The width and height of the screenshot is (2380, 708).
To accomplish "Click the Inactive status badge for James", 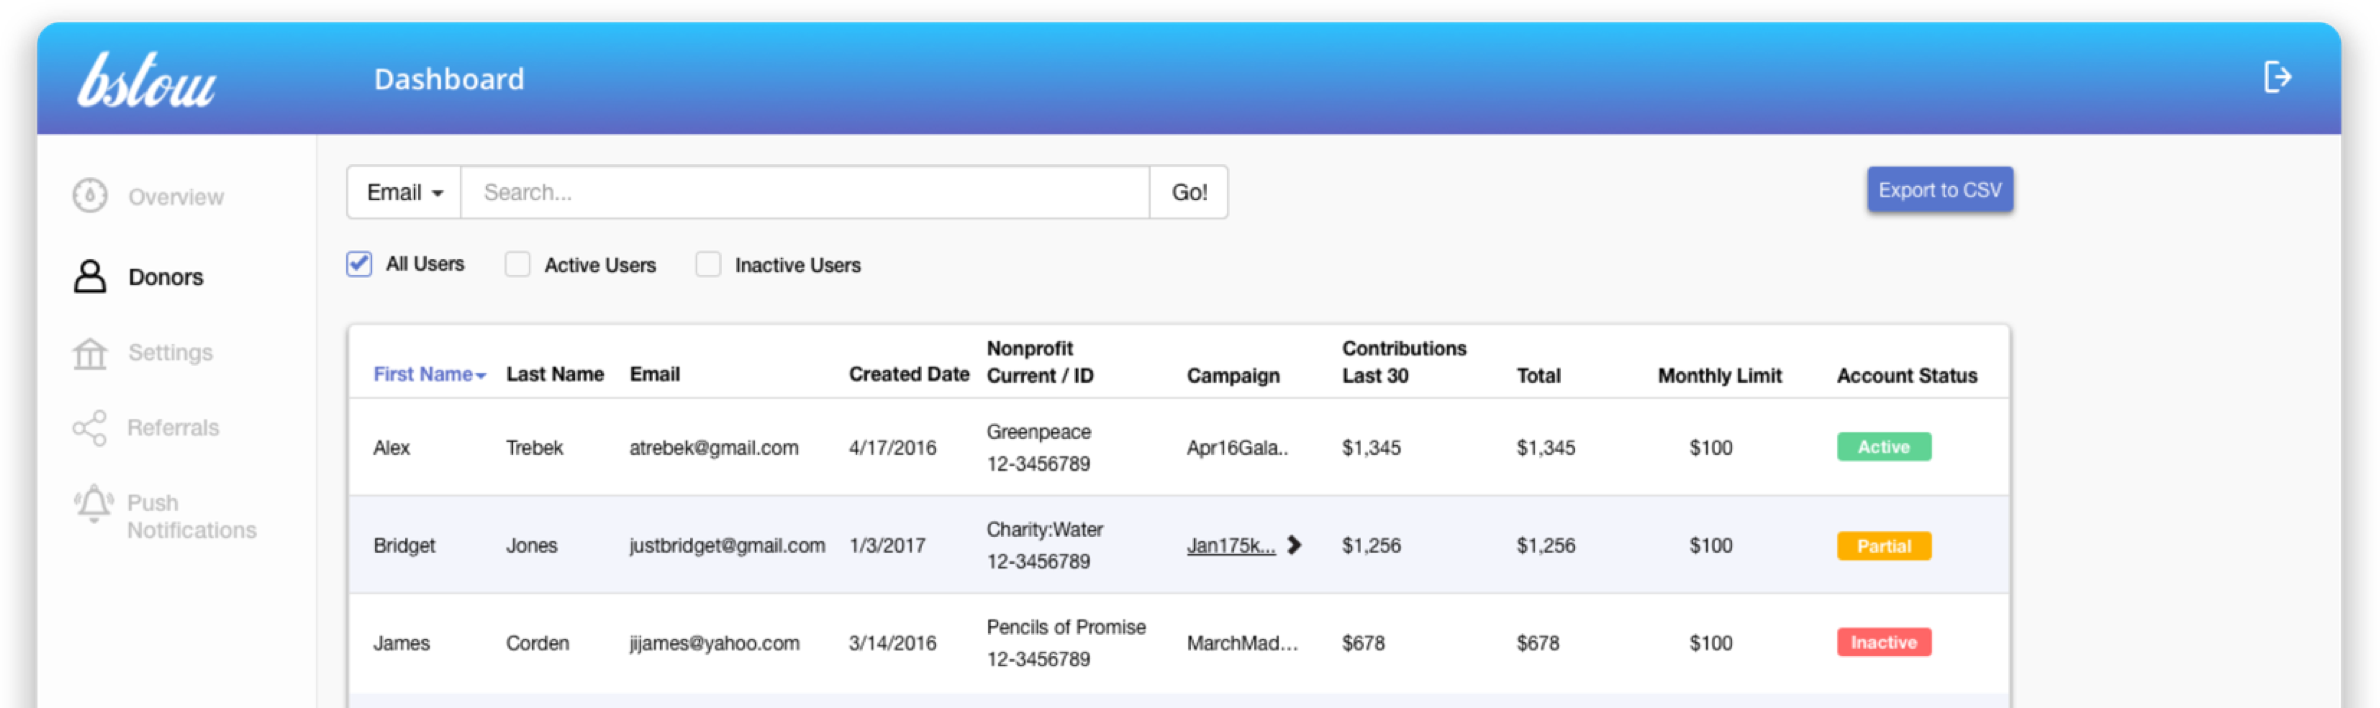I will click(x=1884, y=642).
